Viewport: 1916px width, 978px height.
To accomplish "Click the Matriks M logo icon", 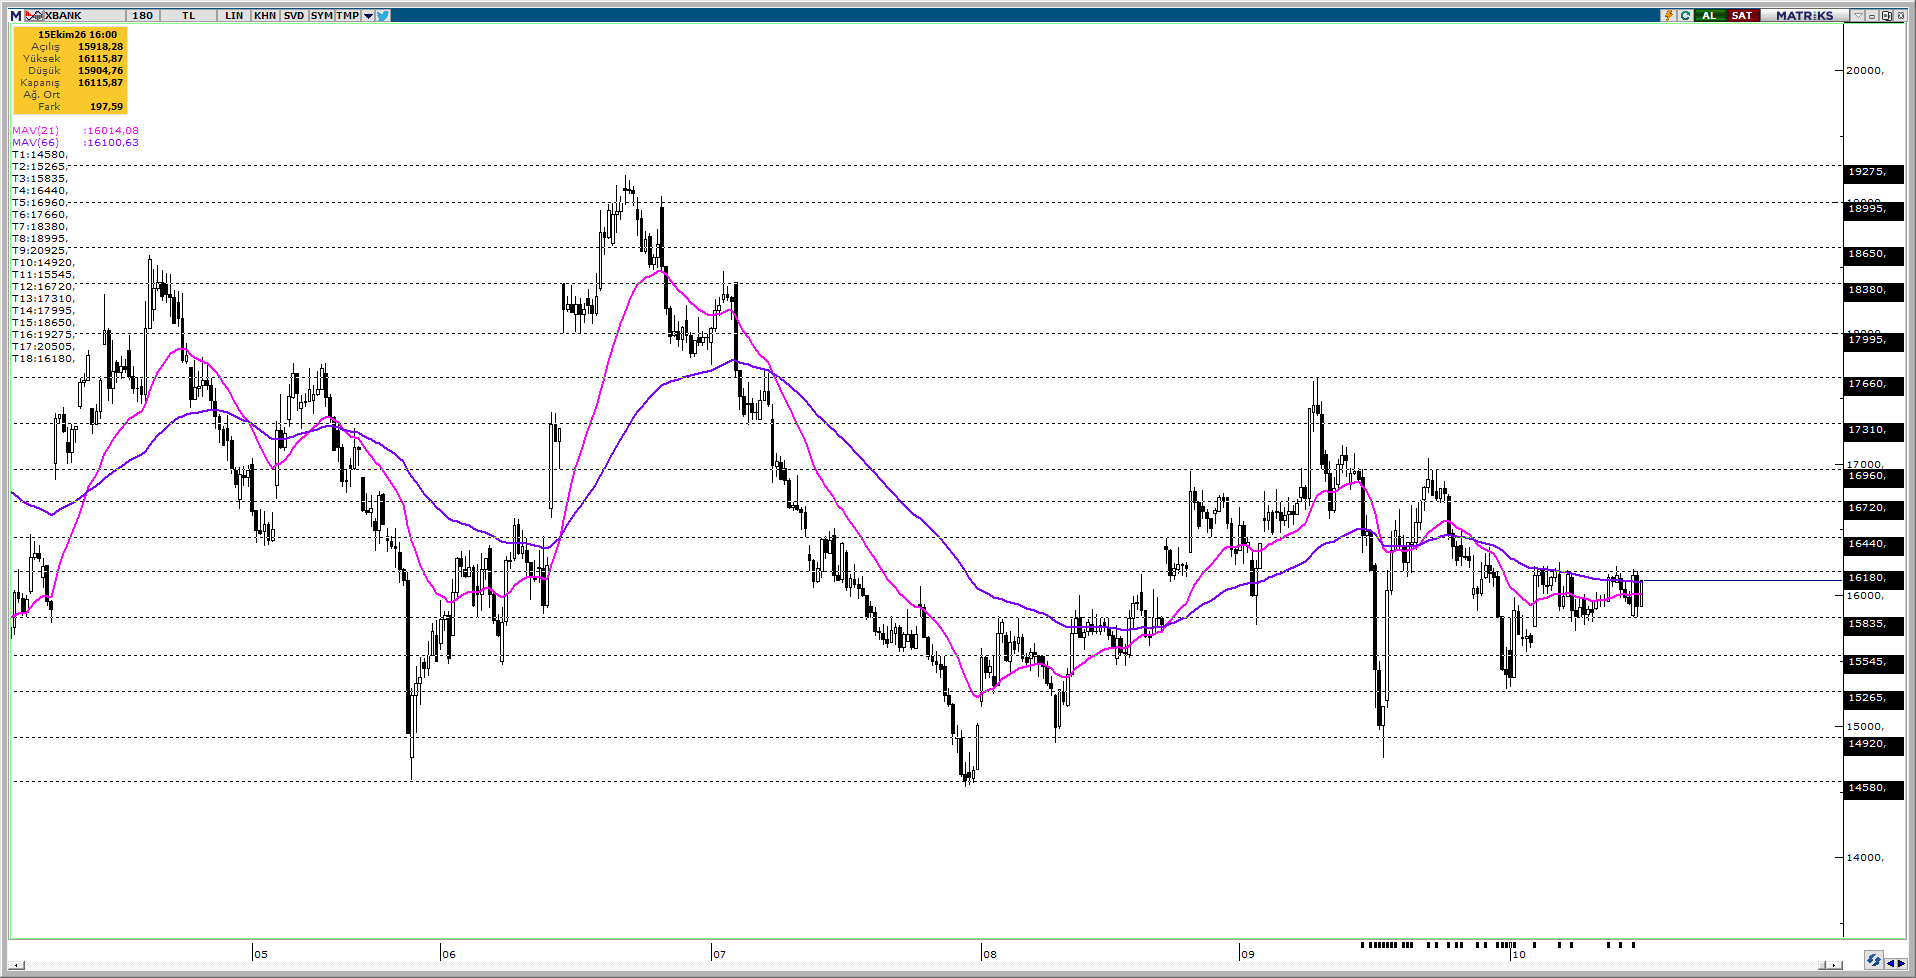I will coord(16,16).
